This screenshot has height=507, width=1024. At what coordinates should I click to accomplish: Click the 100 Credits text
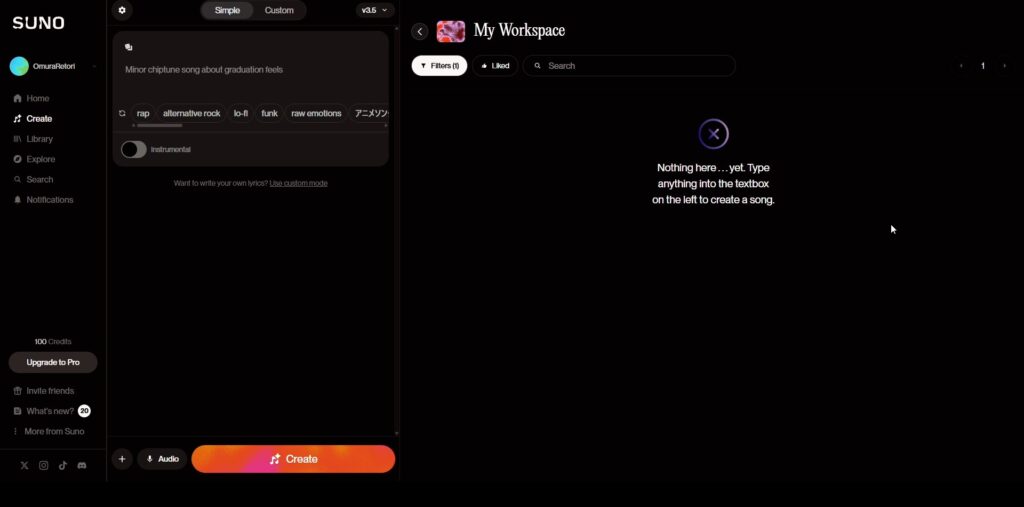click(53, 342)
